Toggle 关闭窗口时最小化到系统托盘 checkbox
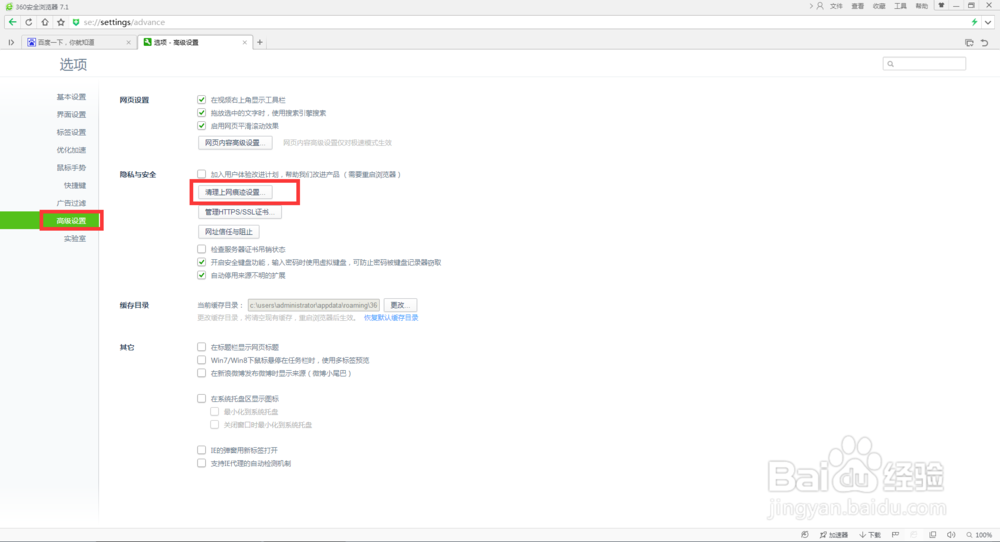This screenshot has height=542, width=1000. pyautogui.click(x=215, y=425)
